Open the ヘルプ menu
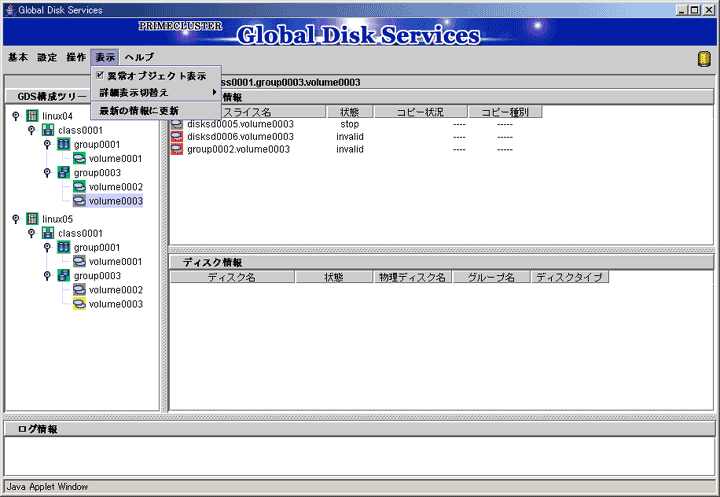 coord(140,57)
